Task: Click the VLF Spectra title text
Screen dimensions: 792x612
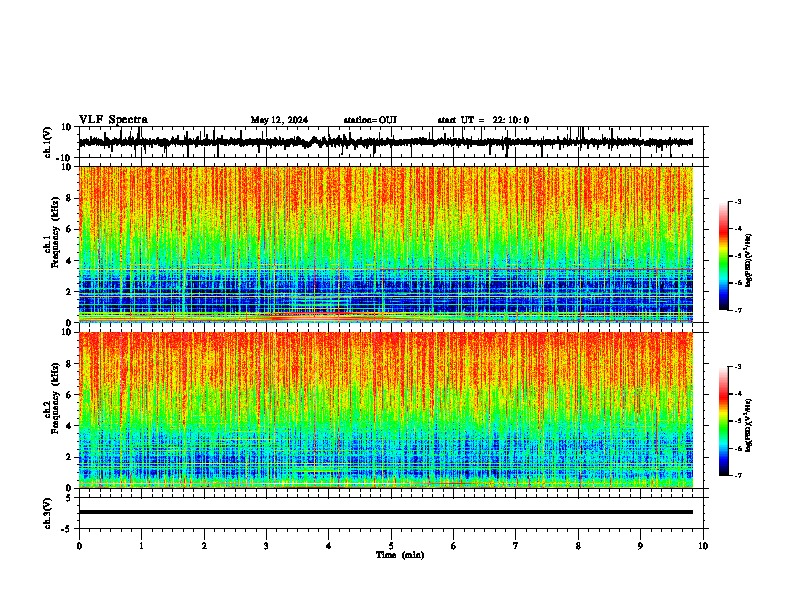Action: tap(113, 120)
